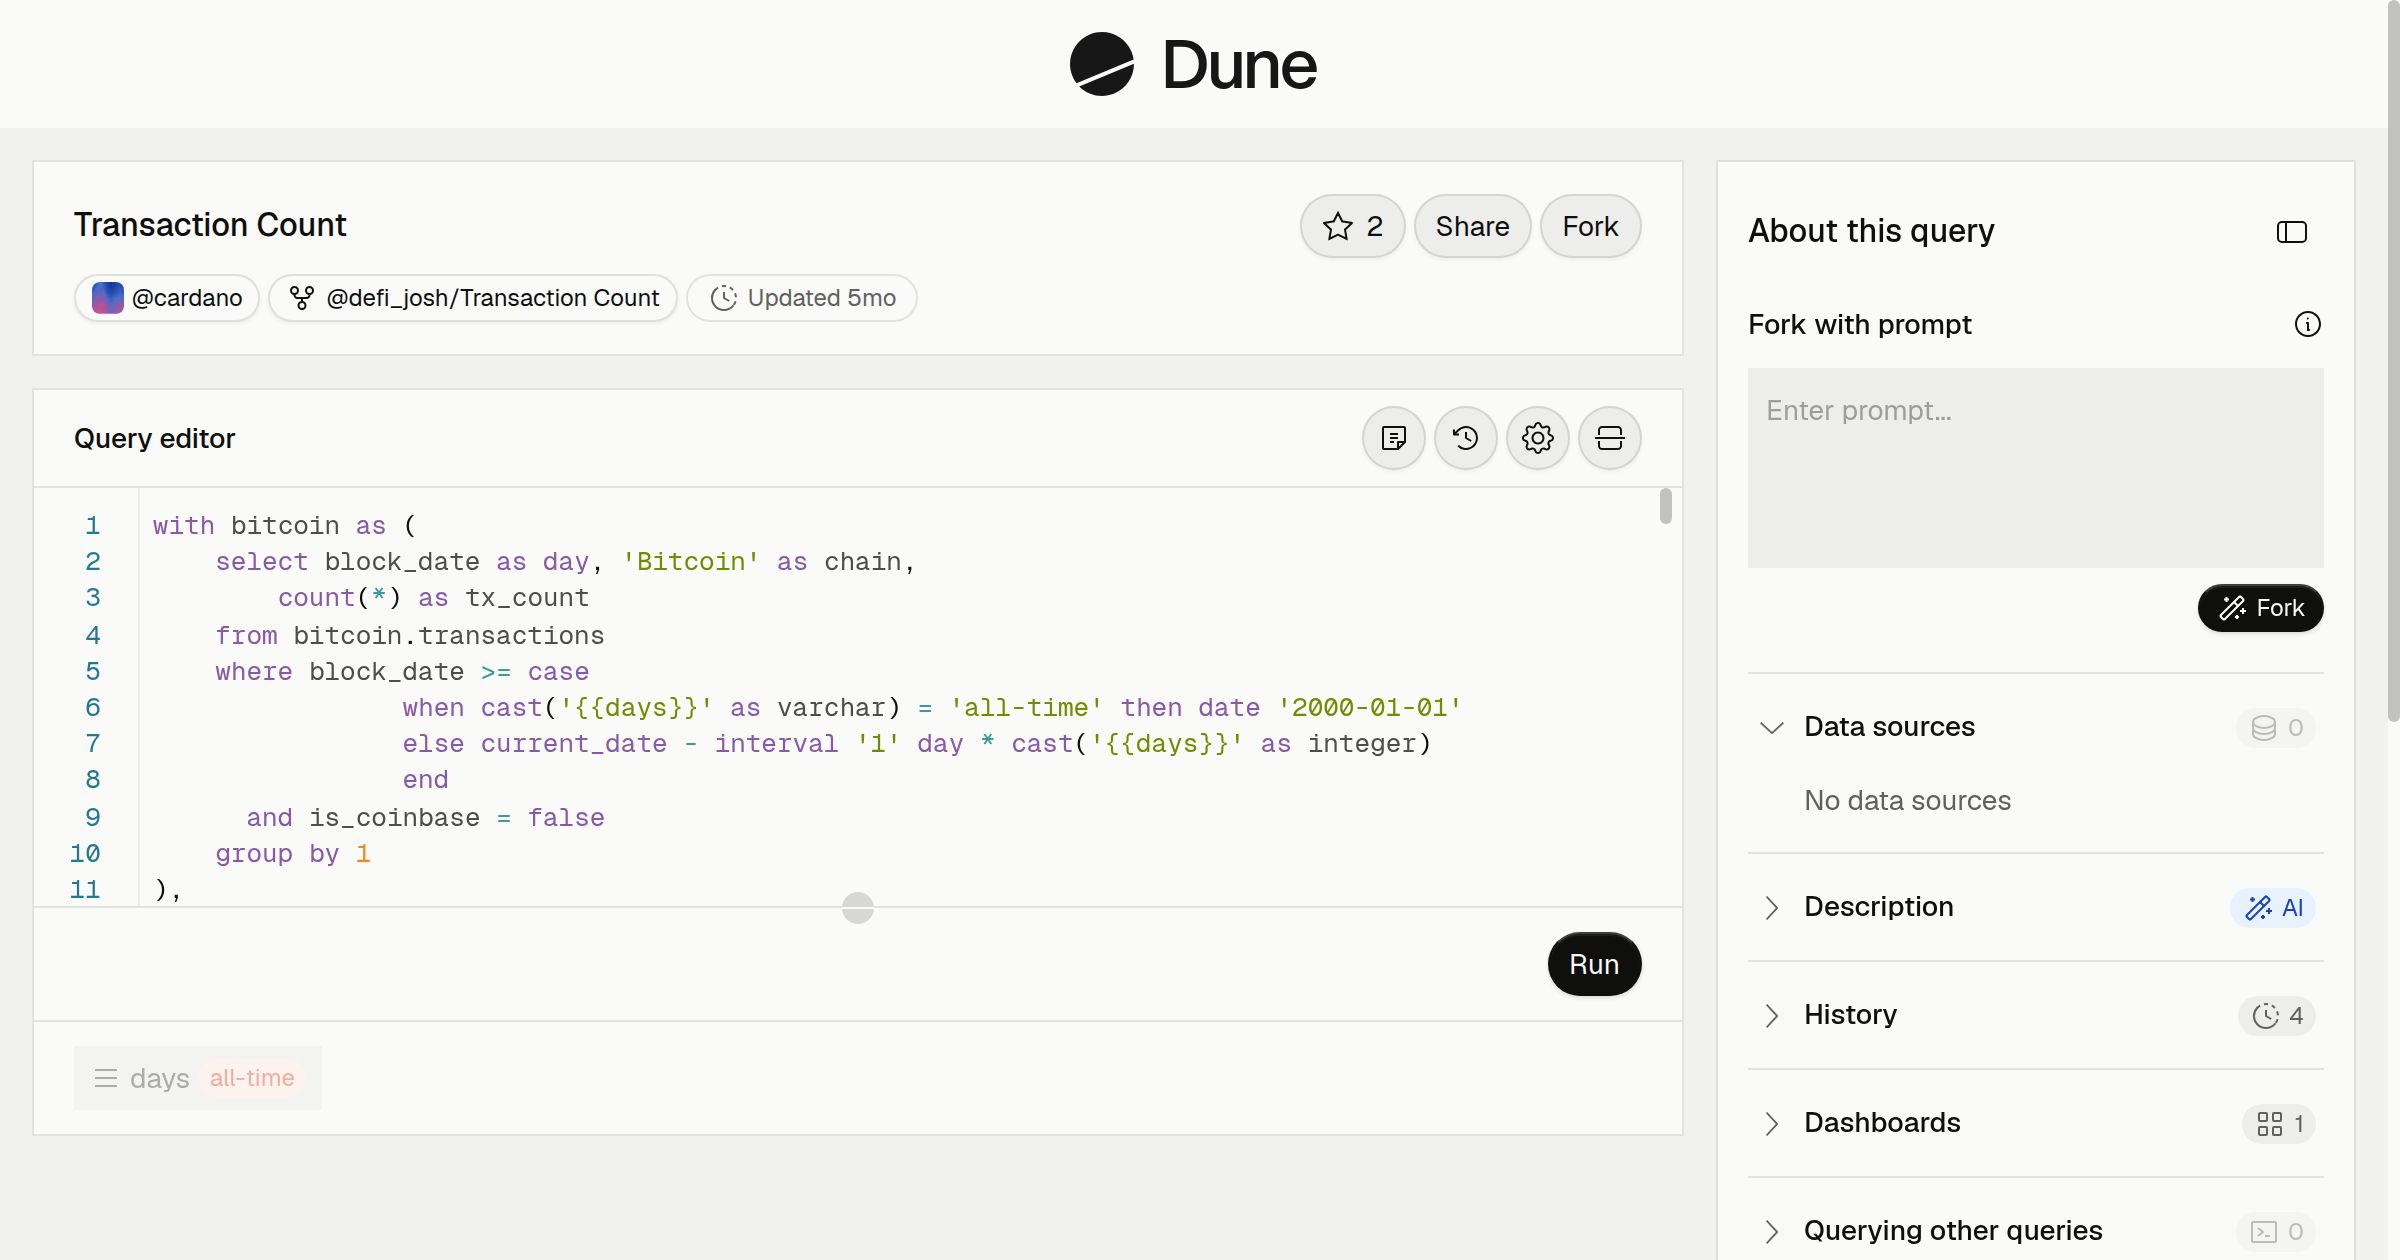The width and height of the screenshot is (2400, 1260).
Task: Focus the Enter prompt text field
Action: point(2036,468)
